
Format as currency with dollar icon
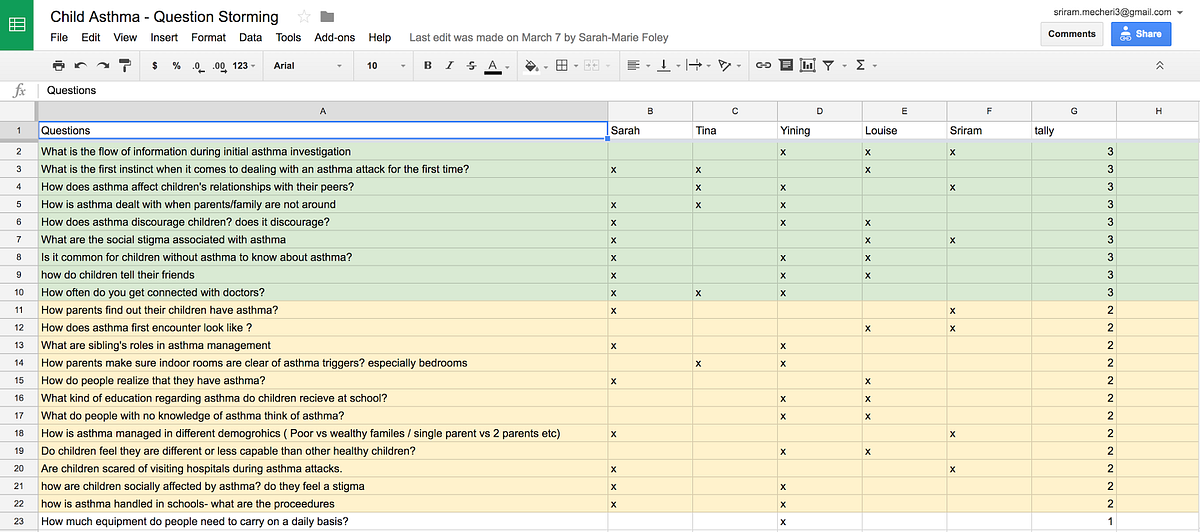(x=155, y=65)
